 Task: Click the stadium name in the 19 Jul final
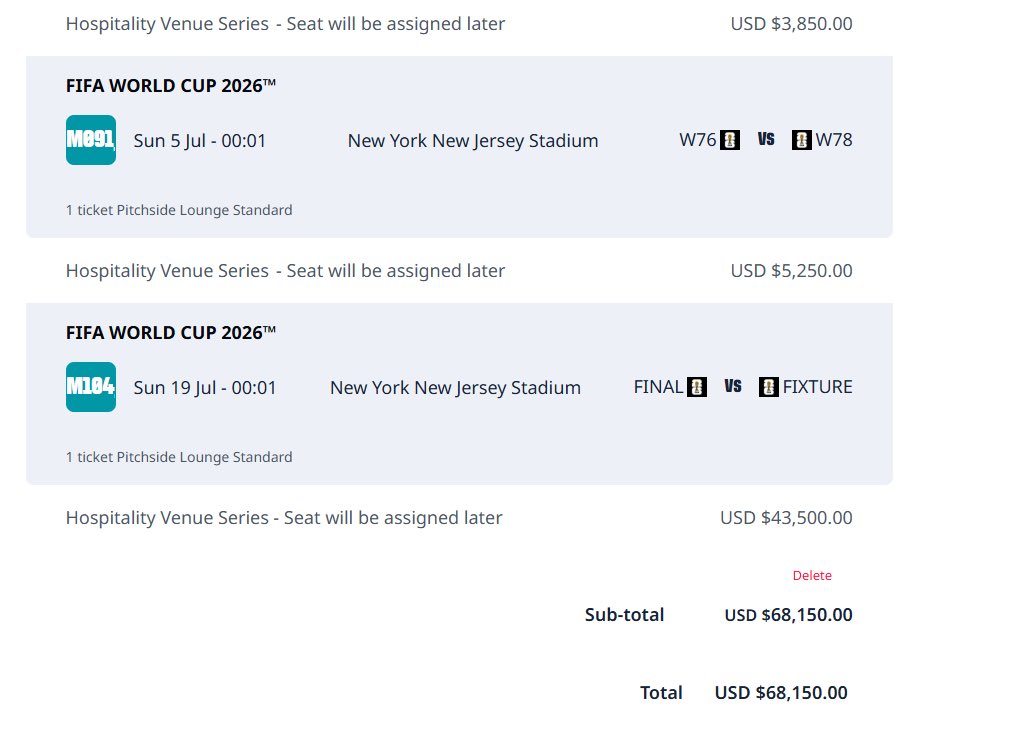(x=455, y=388)
